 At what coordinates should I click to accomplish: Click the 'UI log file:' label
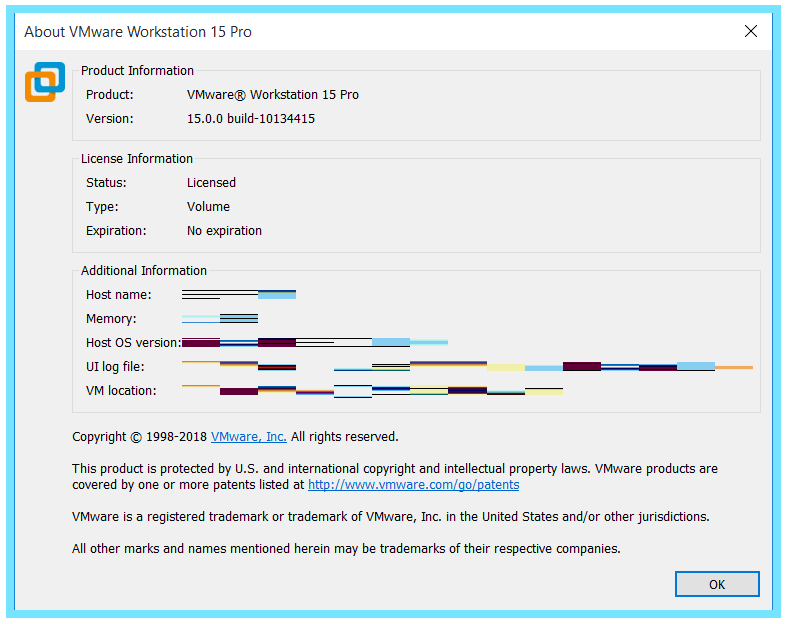[115, 367]
